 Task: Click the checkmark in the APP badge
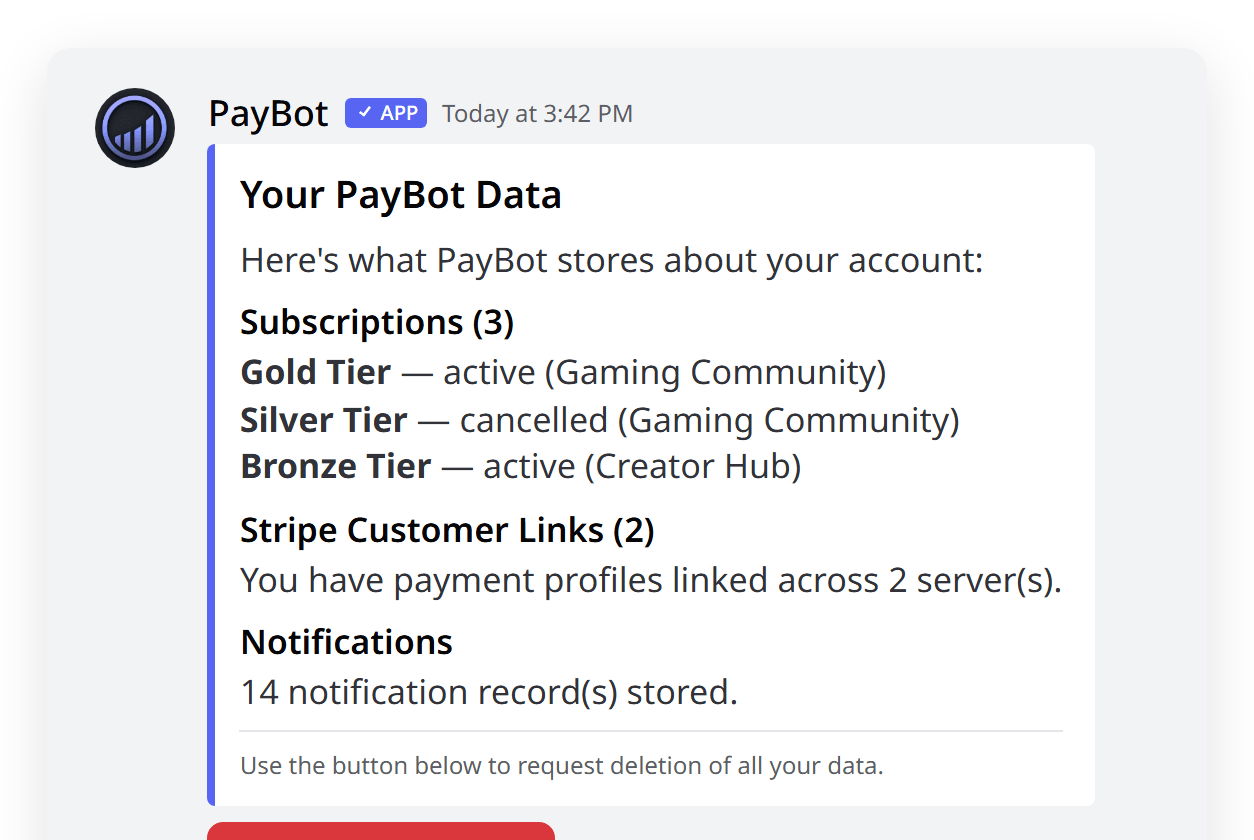[x=365, y=112]
